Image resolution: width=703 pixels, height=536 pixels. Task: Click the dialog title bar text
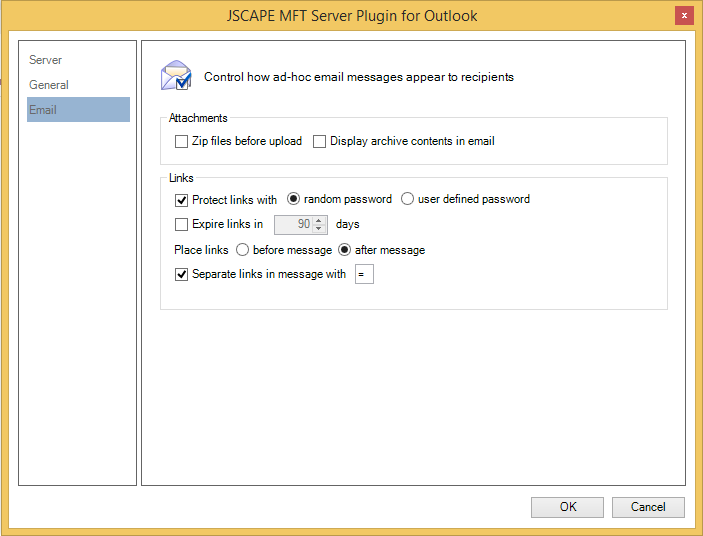352,16
